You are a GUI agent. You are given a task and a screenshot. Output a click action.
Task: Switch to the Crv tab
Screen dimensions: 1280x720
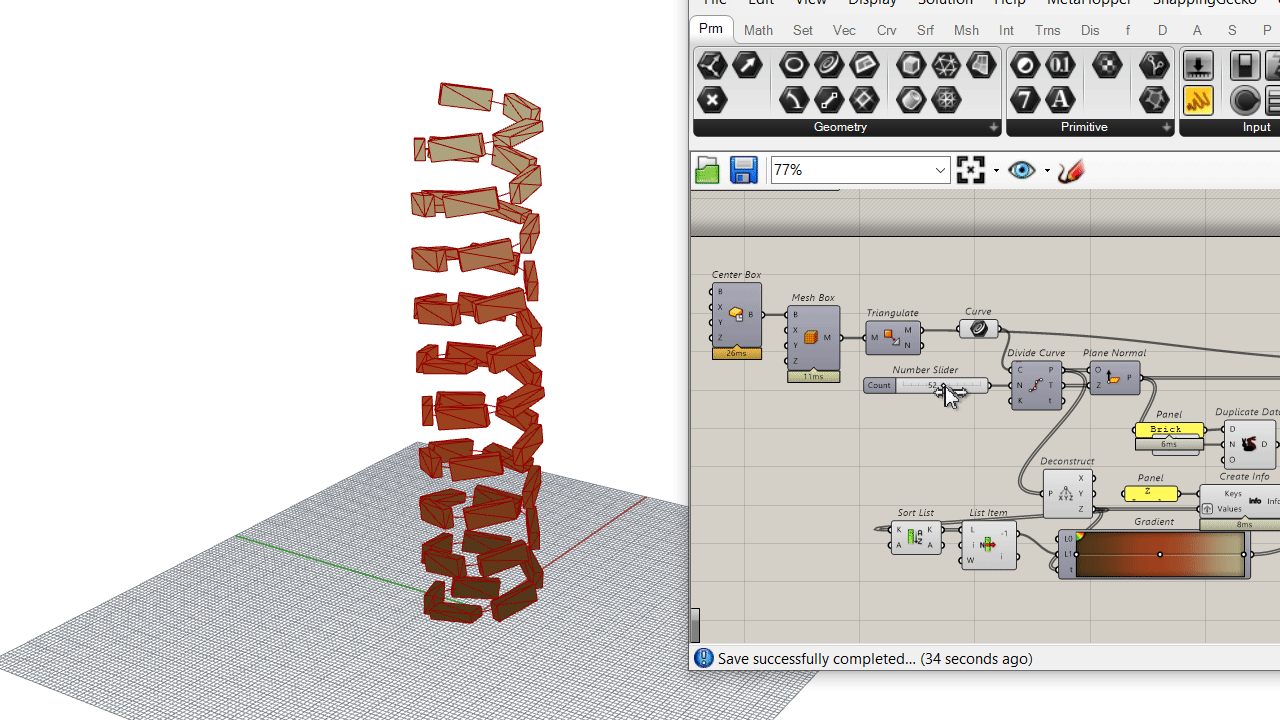(886, 30)
